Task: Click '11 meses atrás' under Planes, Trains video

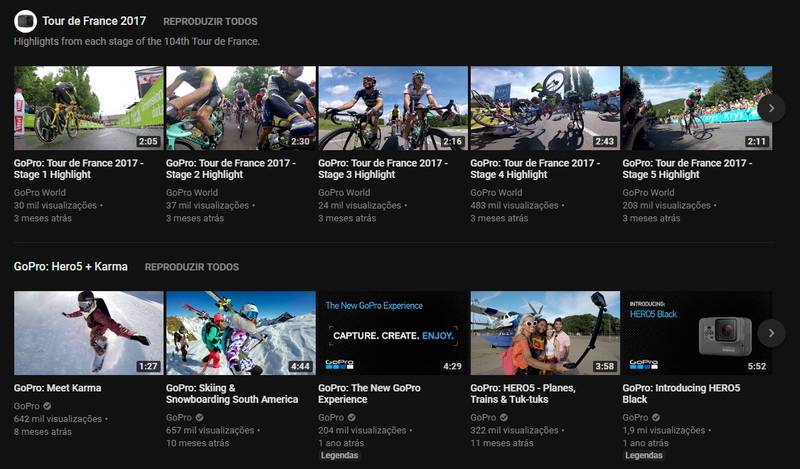Action: pos(502,443)
